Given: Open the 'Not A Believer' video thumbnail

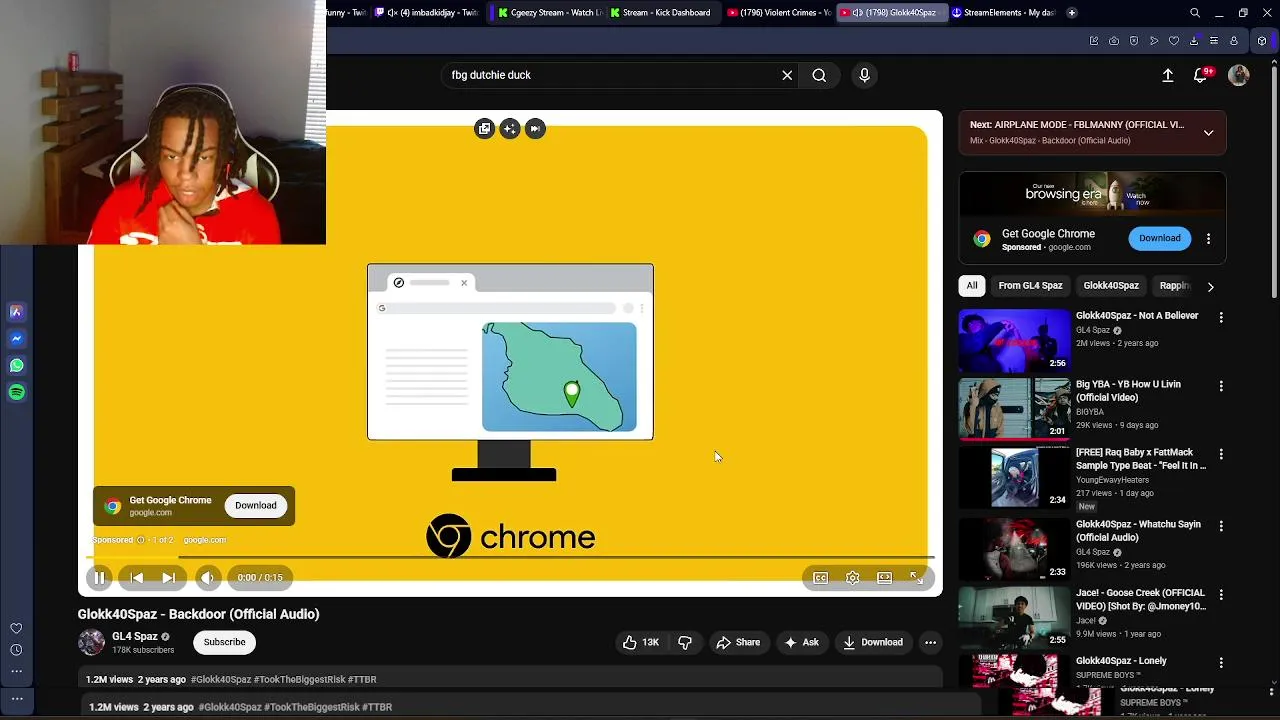Looking at the screenshot, I should click(1014, 340).
